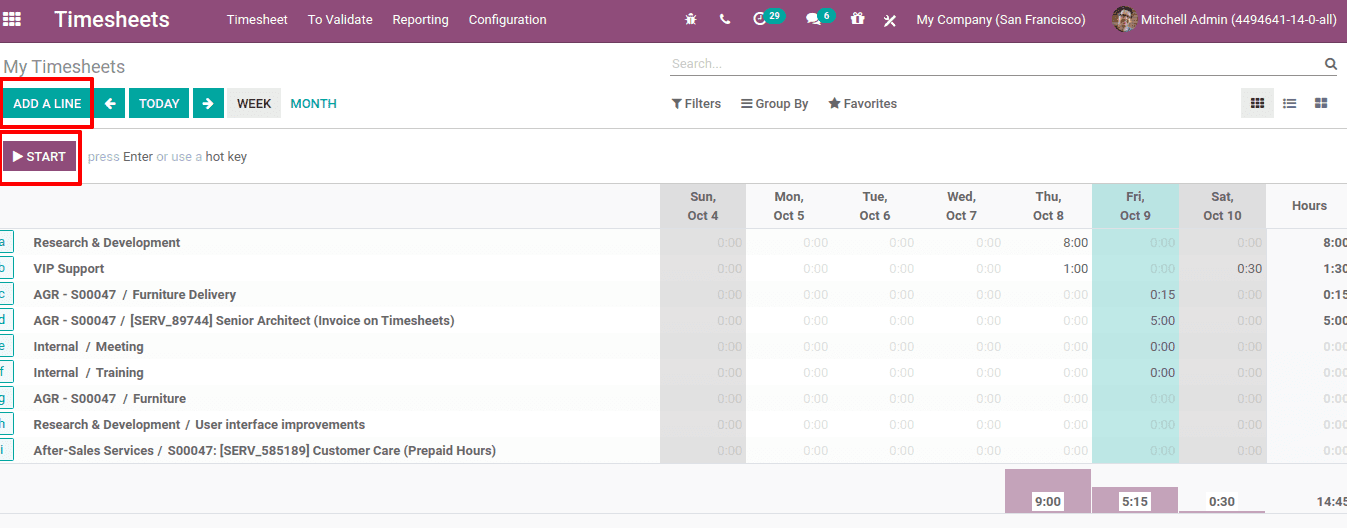Click Research & Development row's Thursday 8:00 cell
Image resolution: width=1347 pixels, height=528 pixels.
[1048, 242]
